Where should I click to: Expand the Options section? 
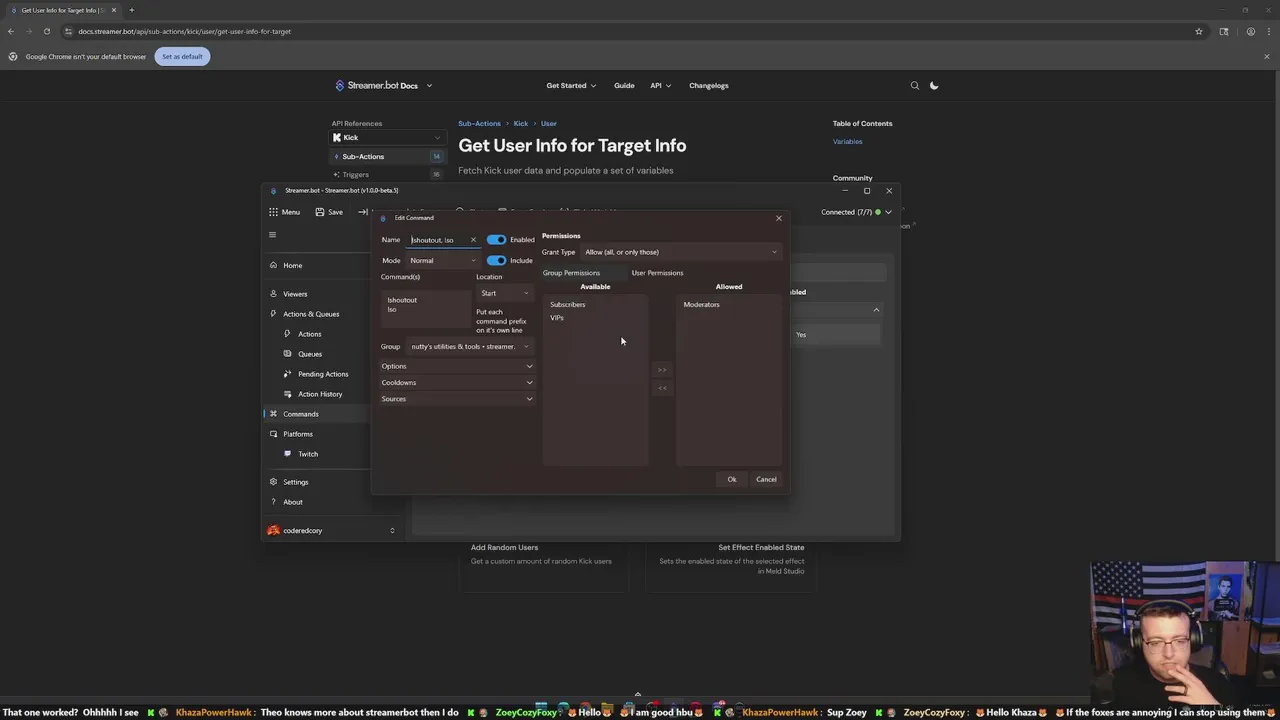click(457, 366)
